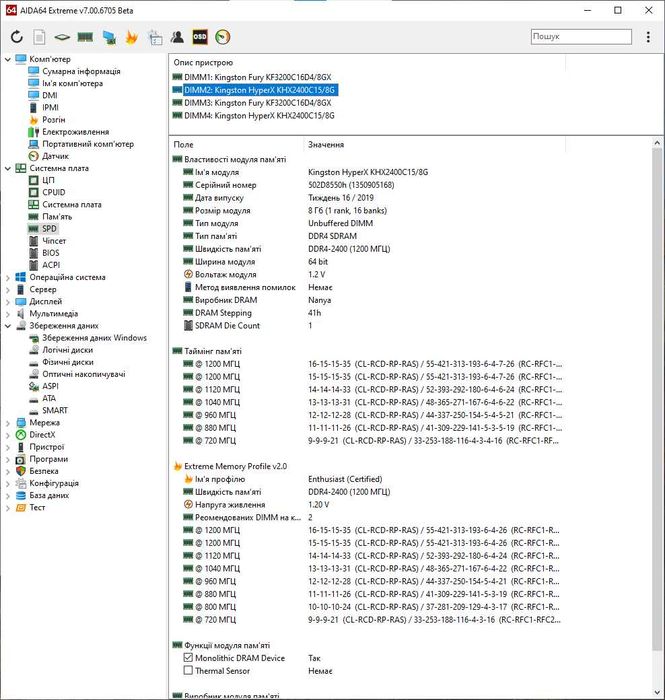Image resolution: width=665 pixels, height=700 pixels.
Task: Expand the Мультимедіа tree node
Action: (7, 314)
